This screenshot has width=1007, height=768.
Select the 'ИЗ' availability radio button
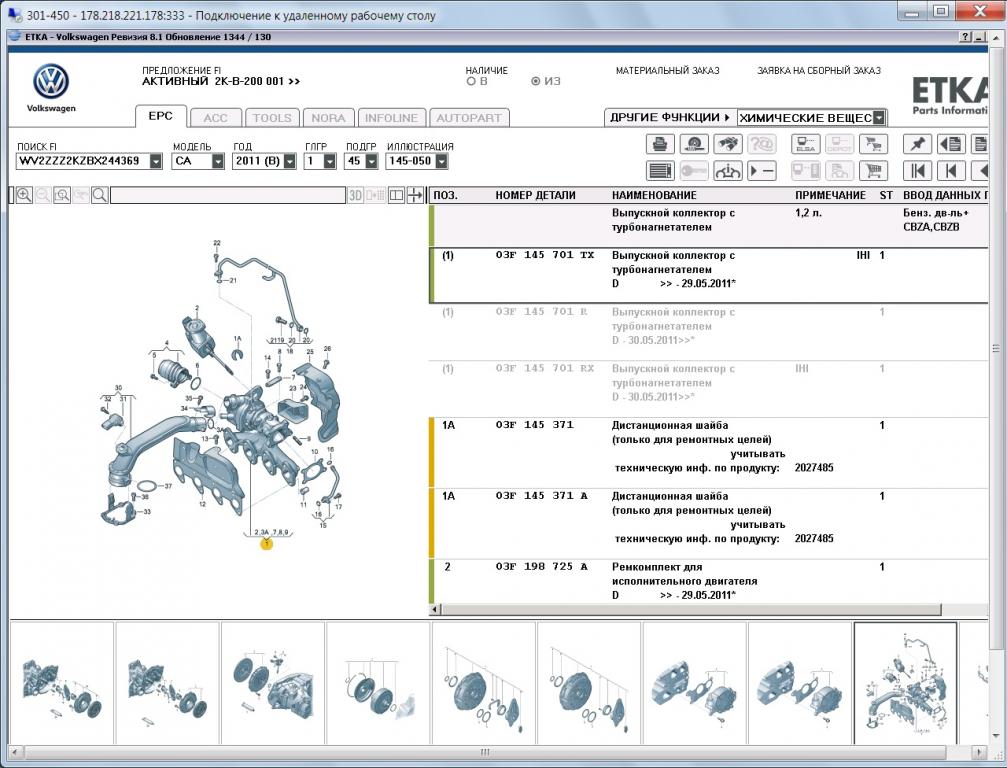(535, 82)
